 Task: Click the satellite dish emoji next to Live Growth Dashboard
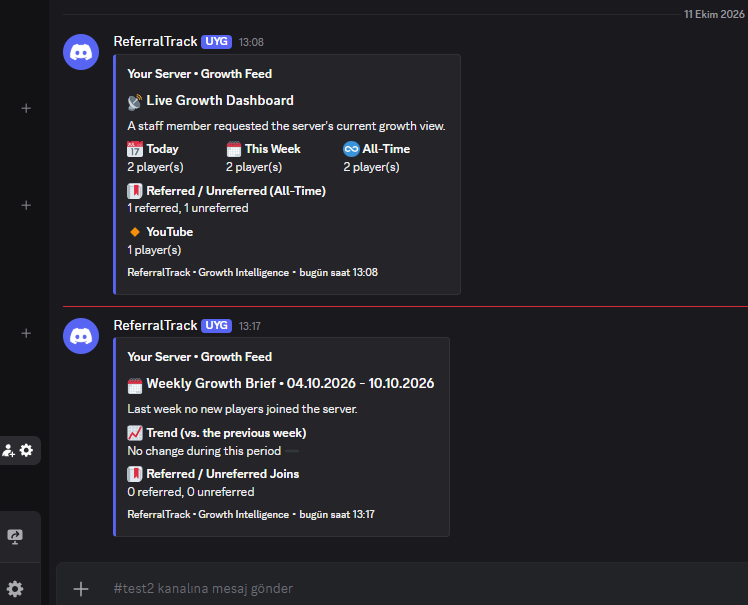click(135, 101)
